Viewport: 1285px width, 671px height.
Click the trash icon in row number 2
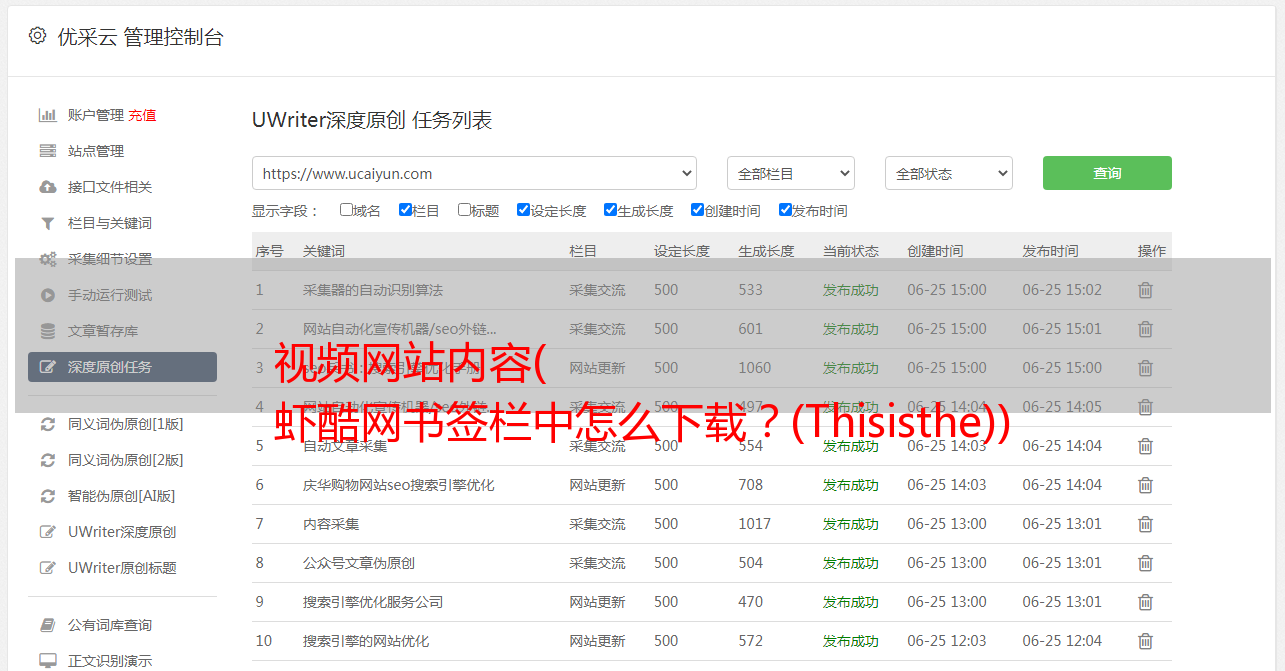click(1145, 329)
